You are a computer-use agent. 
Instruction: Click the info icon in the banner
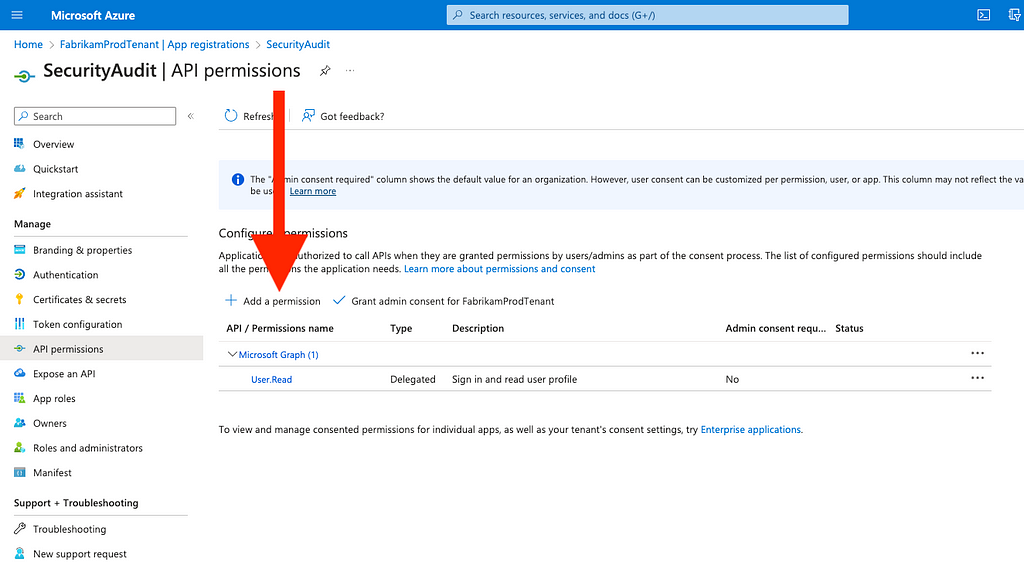click(238, 179)
